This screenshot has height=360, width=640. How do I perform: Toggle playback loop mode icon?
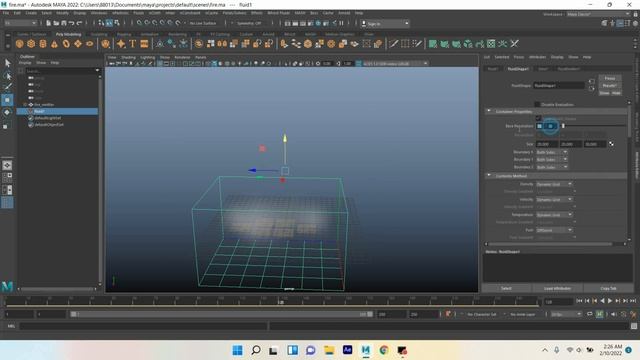point(589,314)
